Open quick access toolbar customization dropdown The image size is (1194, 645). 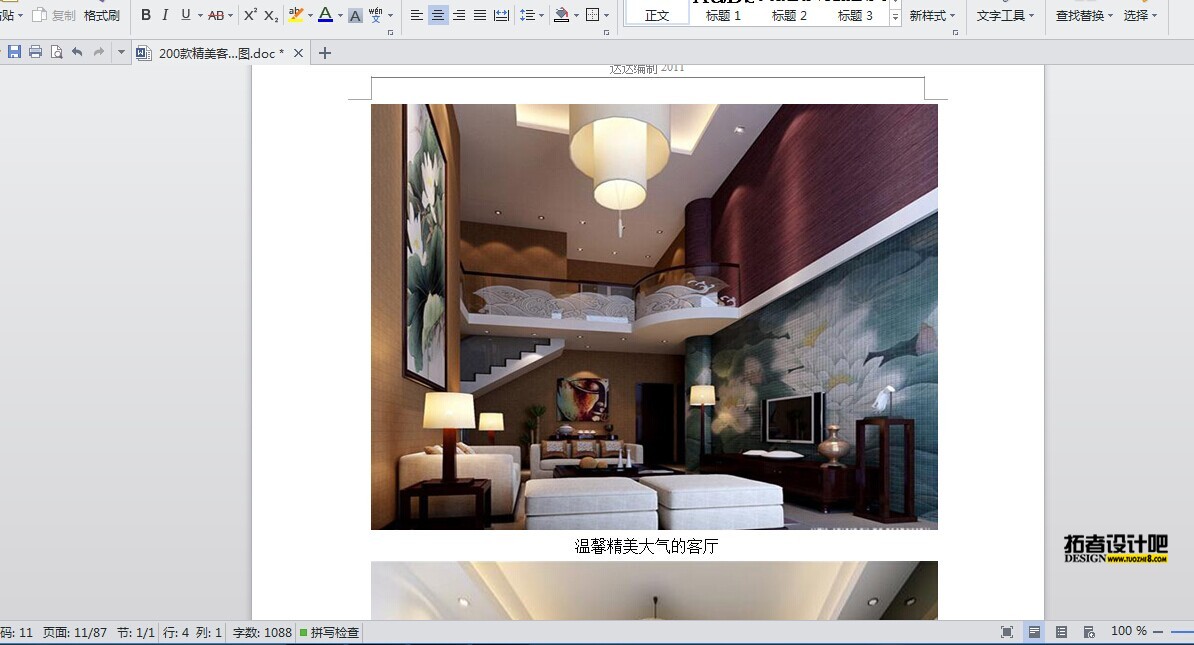coord(121,53)
